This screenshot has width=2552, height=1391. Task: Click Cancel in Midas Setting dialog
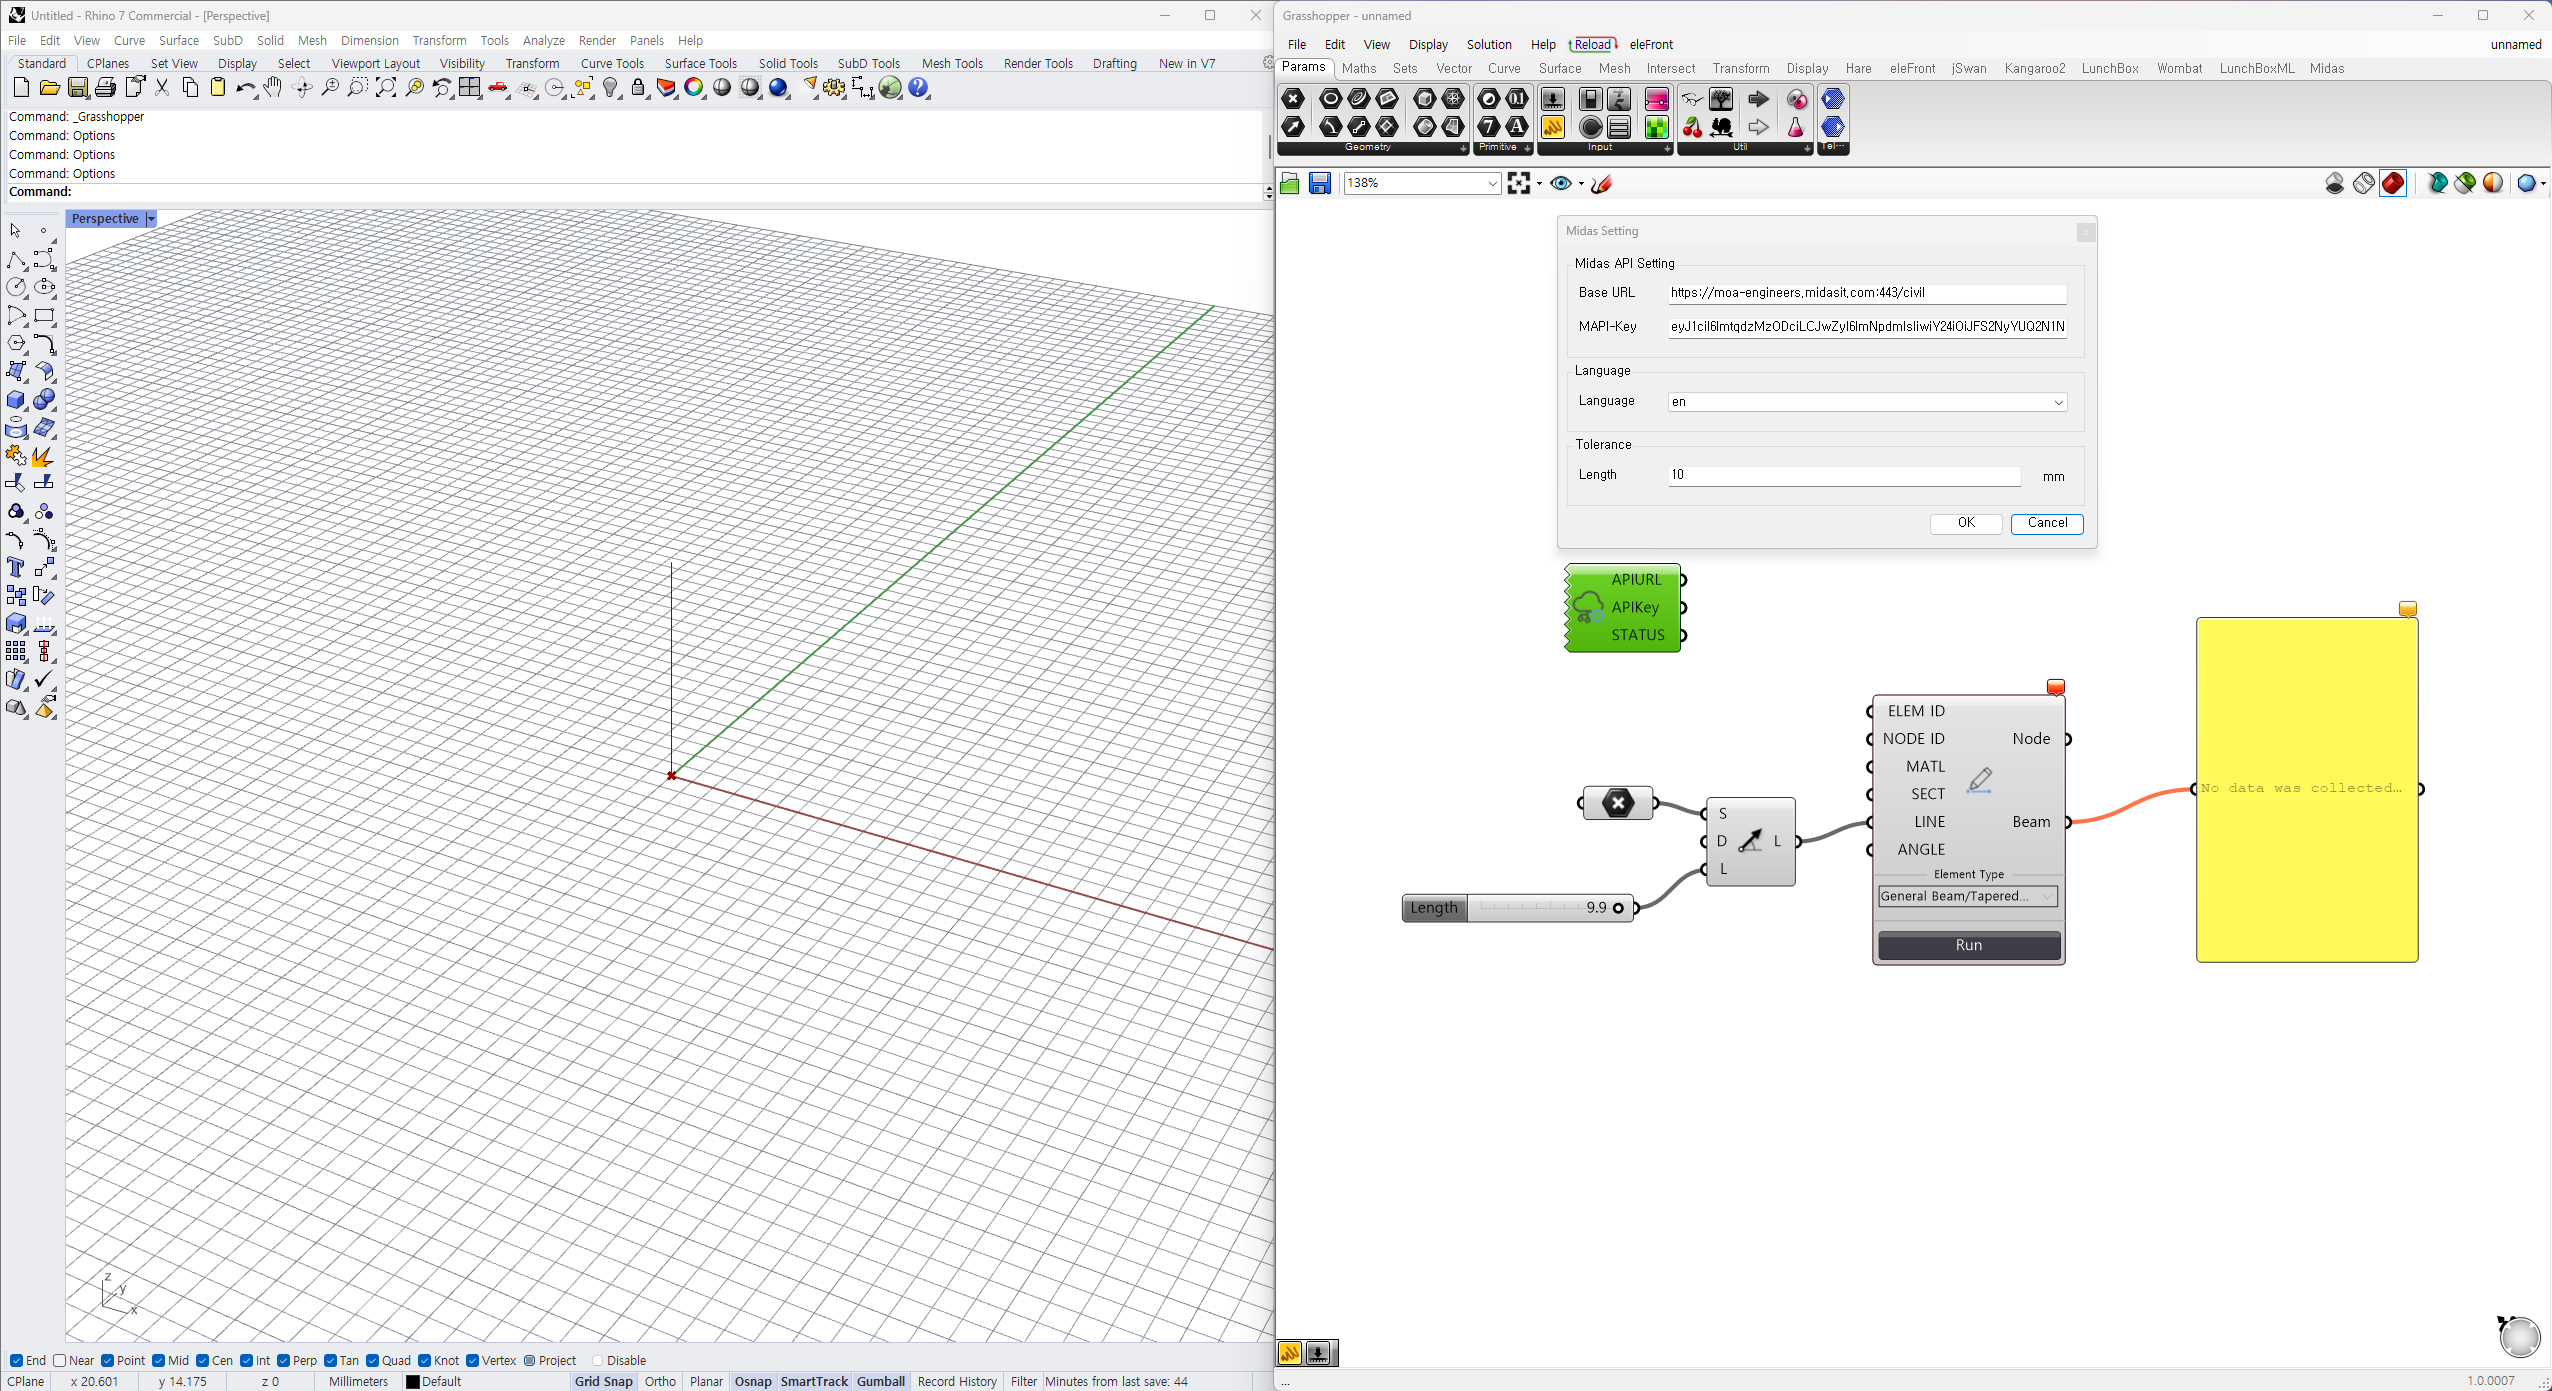(x=2047, y=523)
